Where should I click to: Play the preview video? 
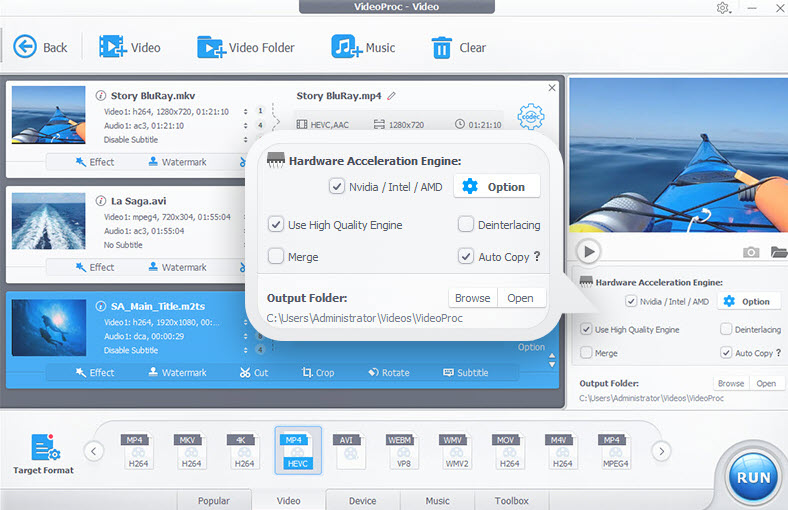589,251
